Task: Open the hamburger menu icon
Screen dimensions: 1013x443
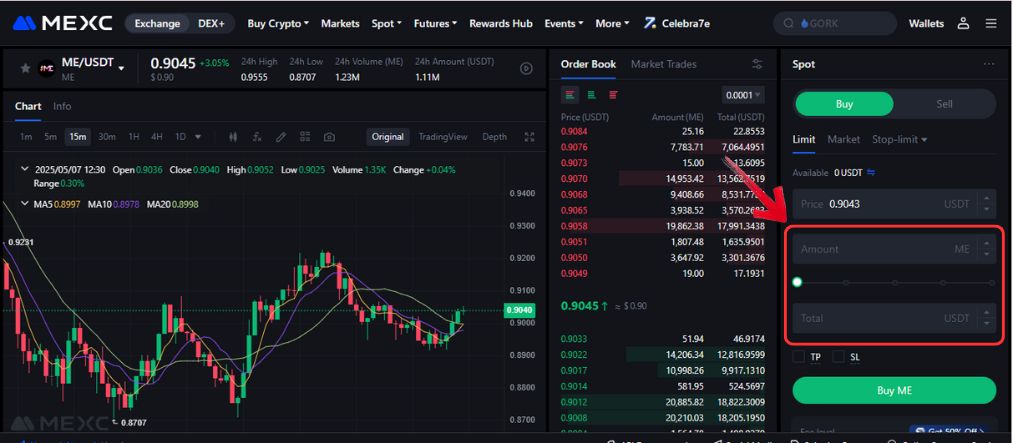Action: click(x=991, y=23)
